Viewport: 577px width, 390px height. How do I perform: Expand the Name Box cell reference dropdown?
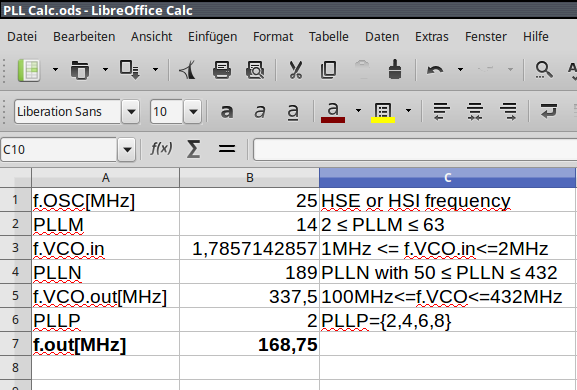(x=127, y=149)
